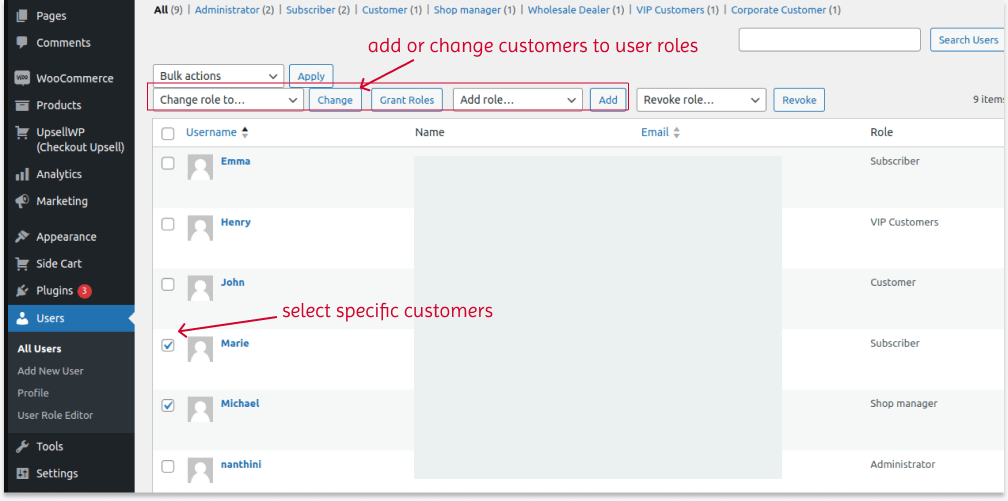Screen dimensions: 1008x501
Task: Click the Change button
Action: click(x=335, y=100)
